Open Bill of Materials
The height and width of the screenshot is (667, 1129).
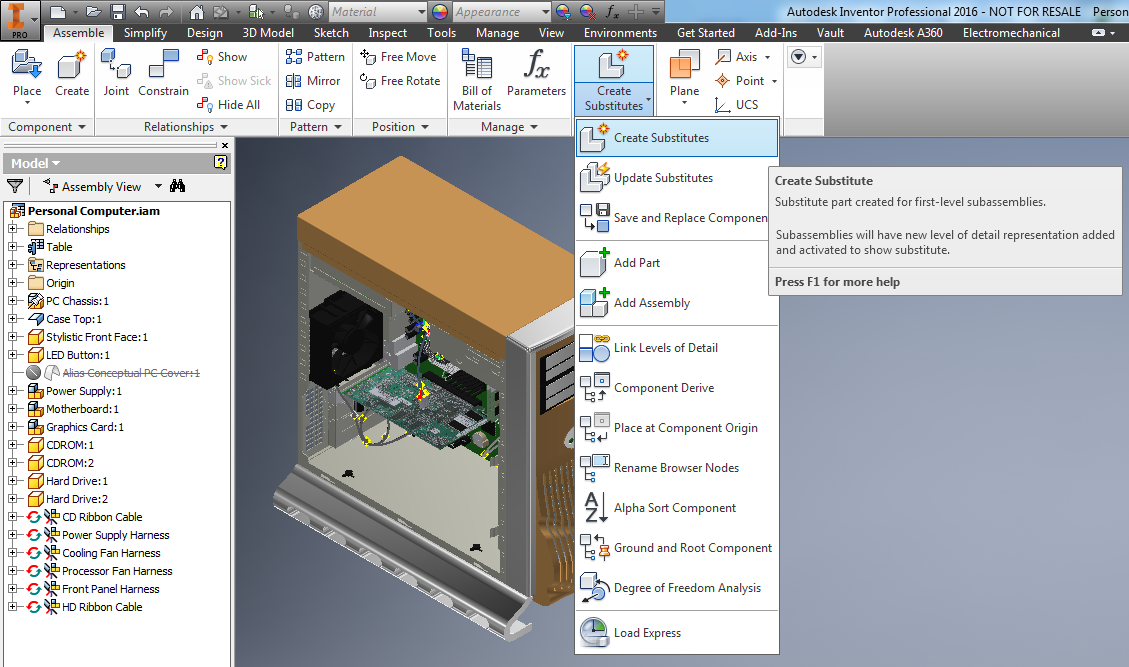[477, 79]
